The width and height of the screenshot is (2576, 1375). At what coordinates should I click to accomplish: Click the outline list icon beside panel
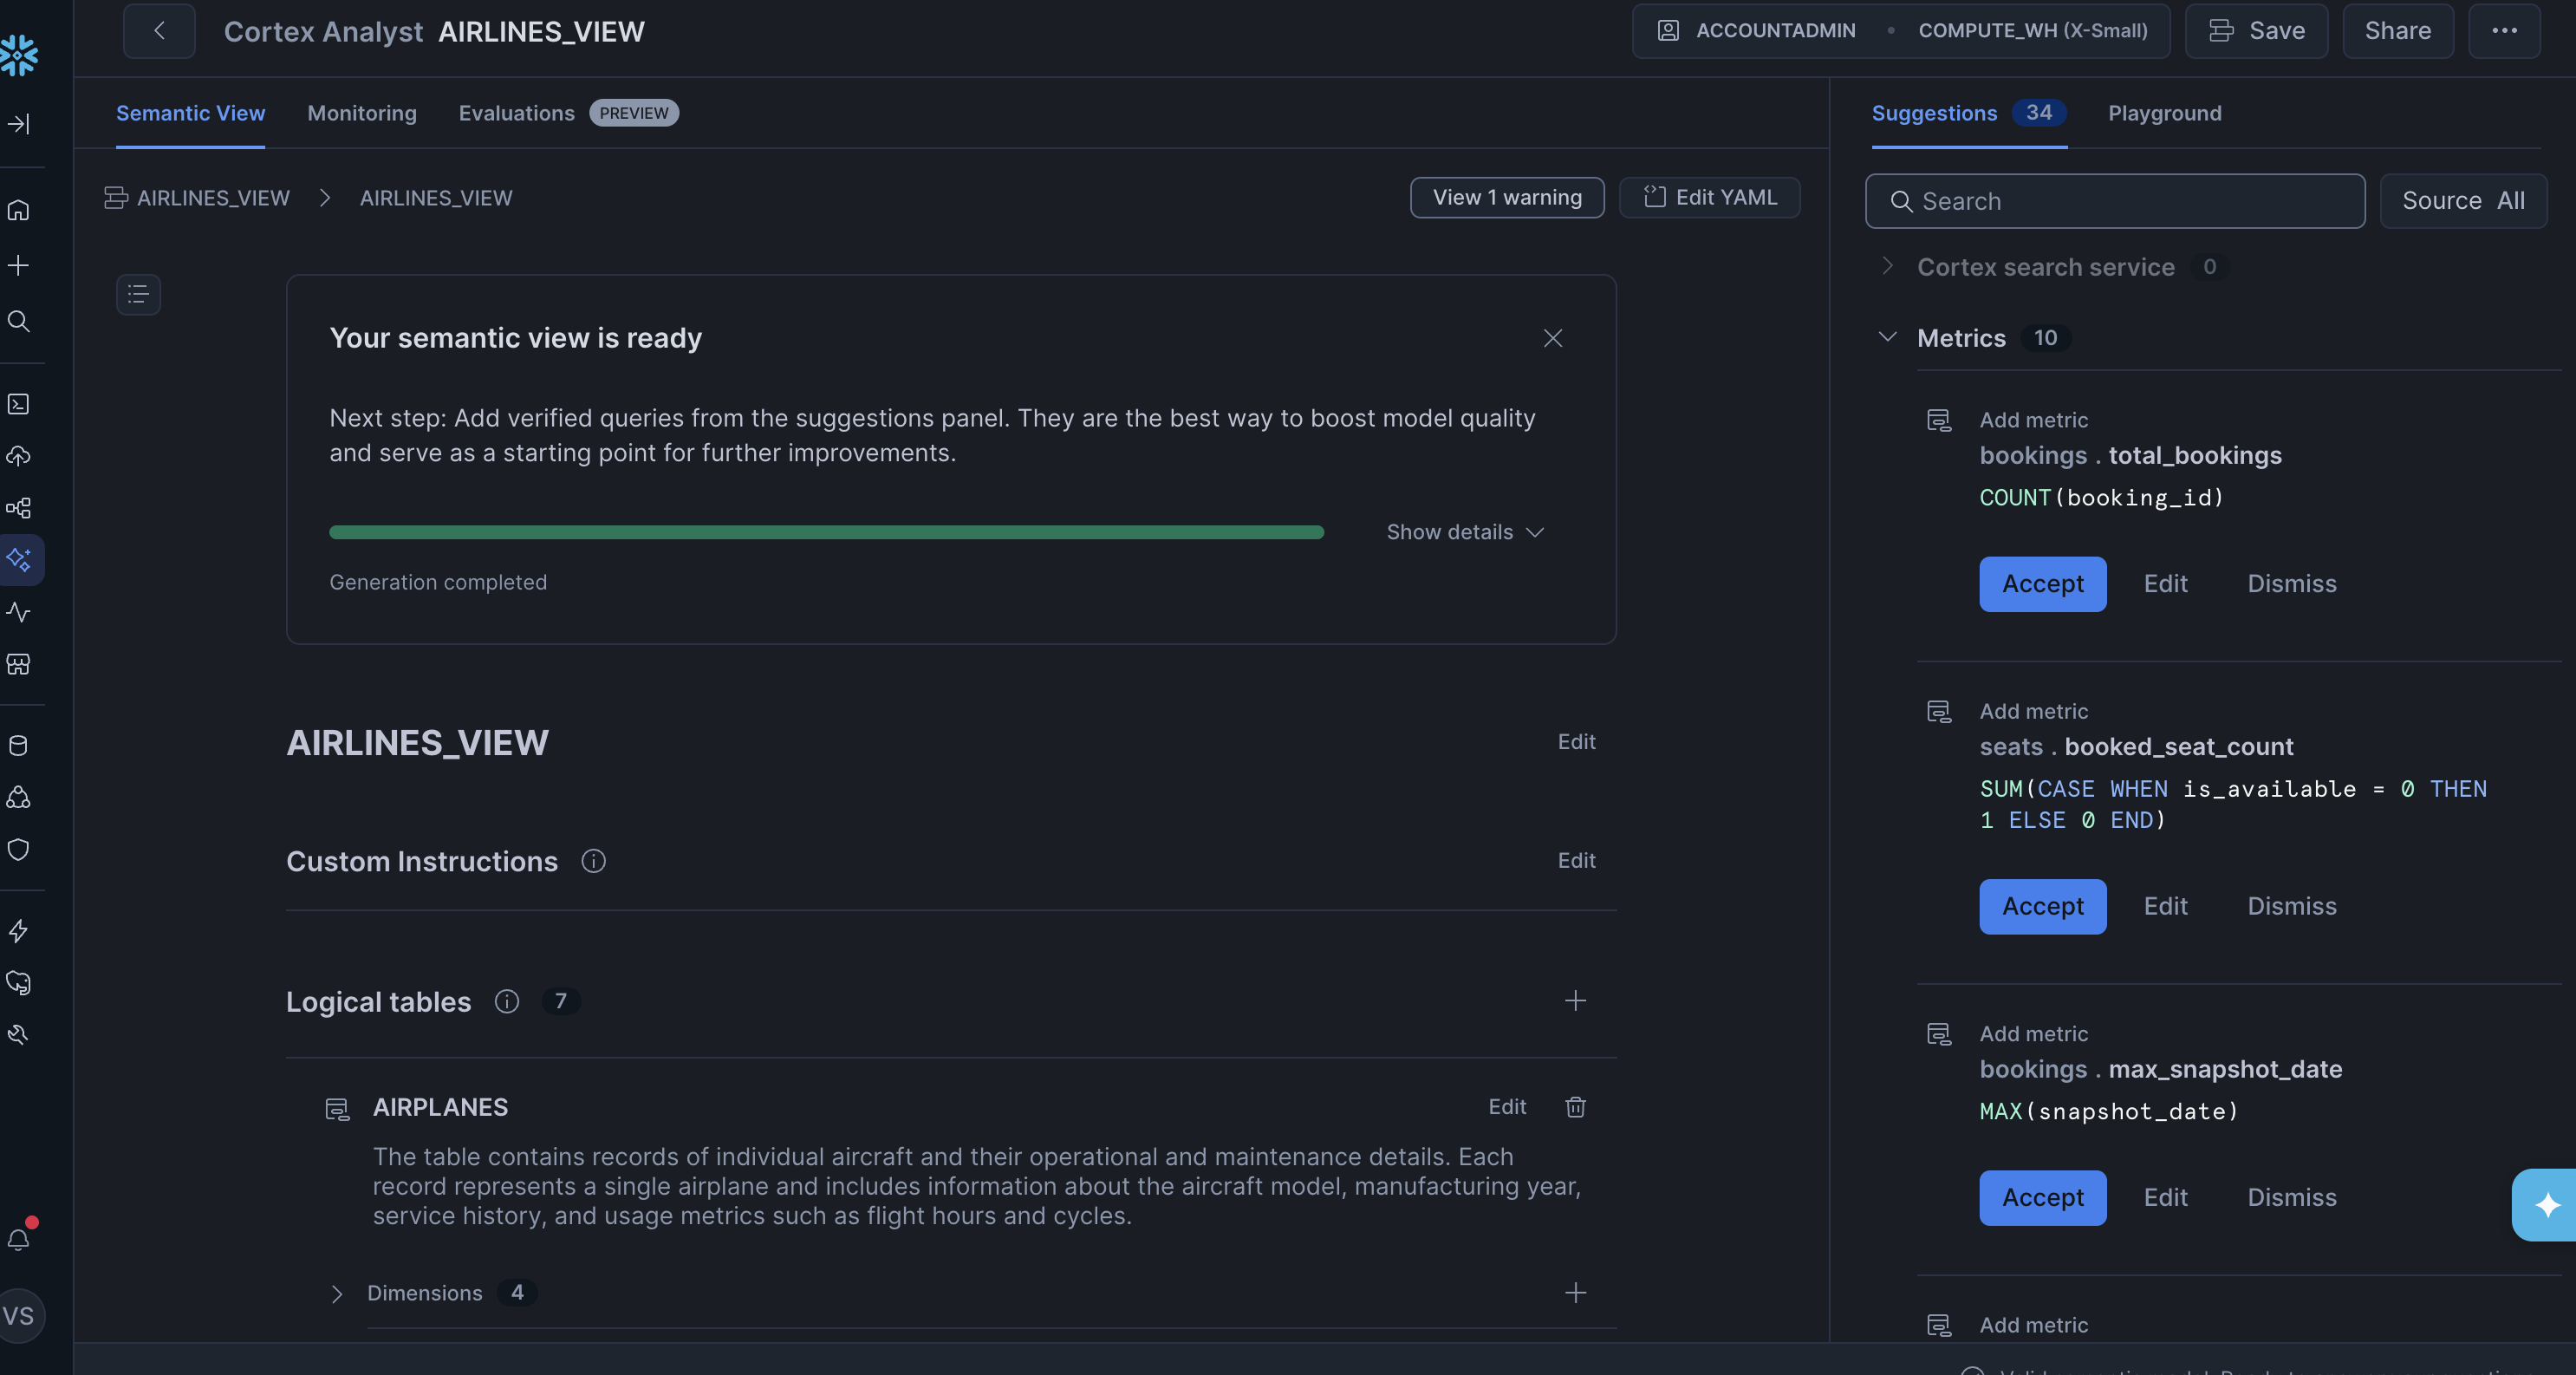[x=138, y=294]
